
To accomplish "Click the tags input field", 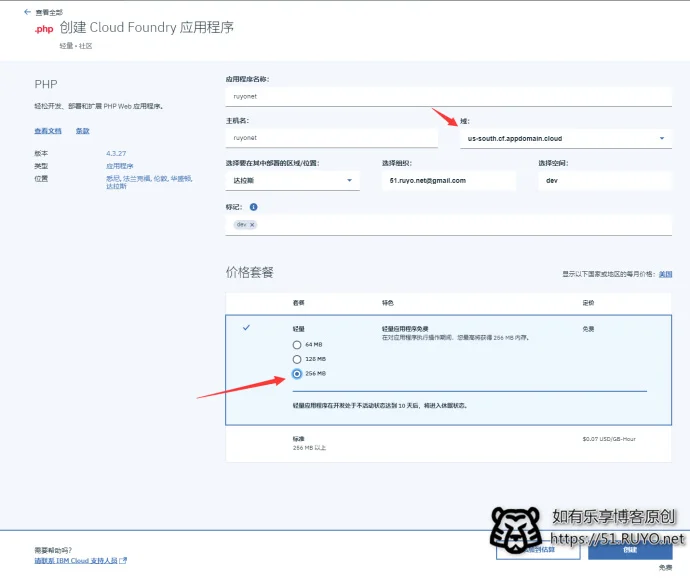I will coord(448,225).
